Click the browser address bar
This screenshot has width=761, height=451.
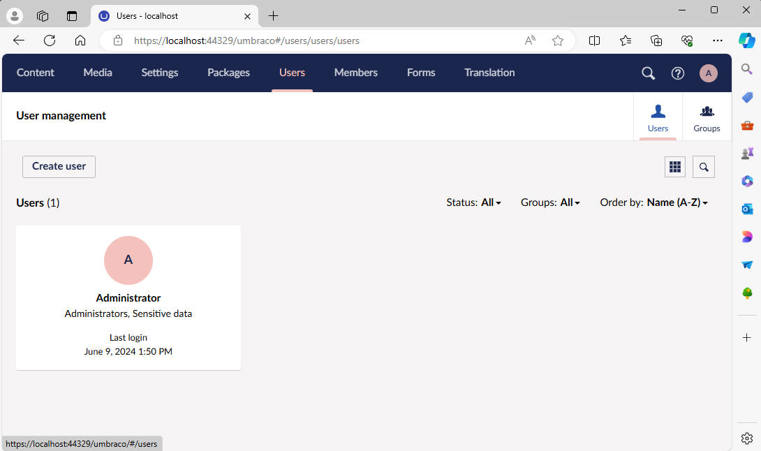[x=320, y=41]
